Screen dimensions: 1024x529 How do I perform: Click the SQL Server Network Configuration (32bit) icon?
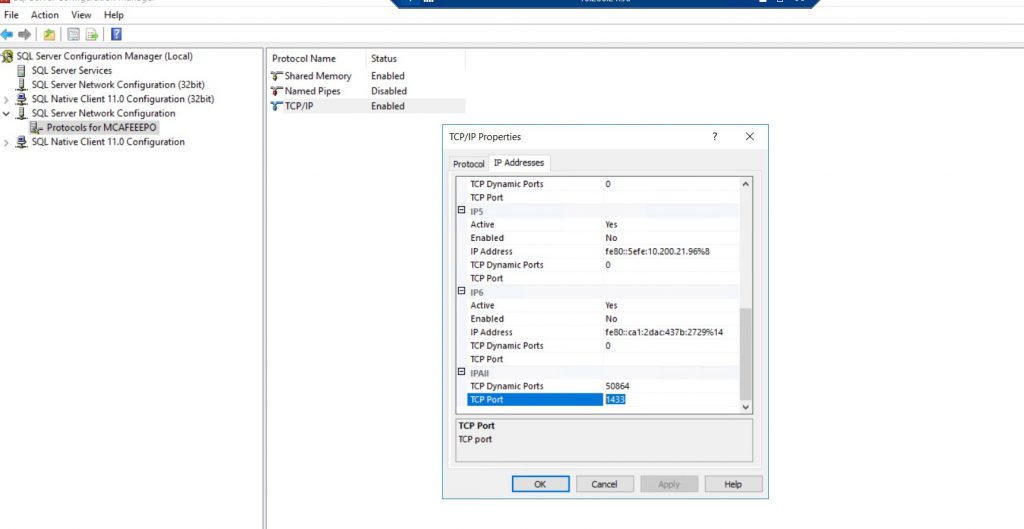[x=22, y=85]
